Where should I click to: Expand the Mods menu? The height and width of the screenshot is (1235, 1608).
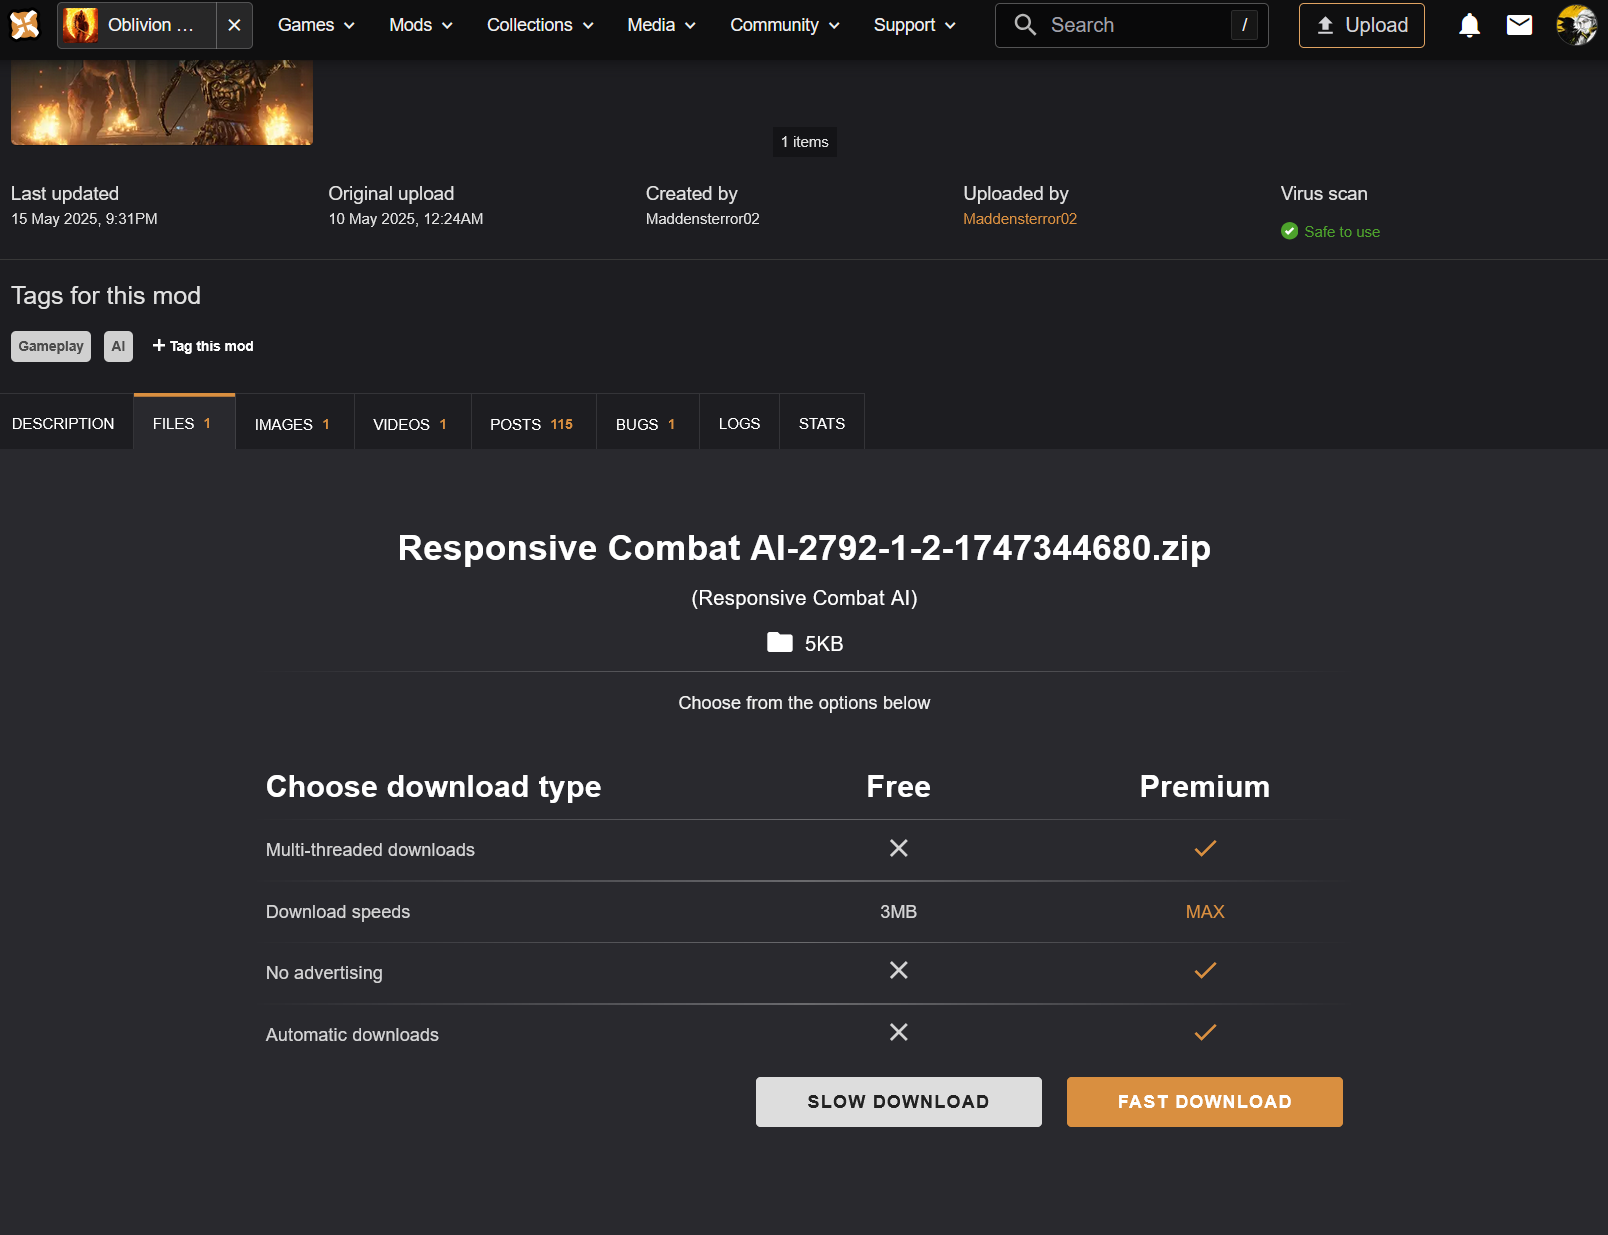pos(421,25)
